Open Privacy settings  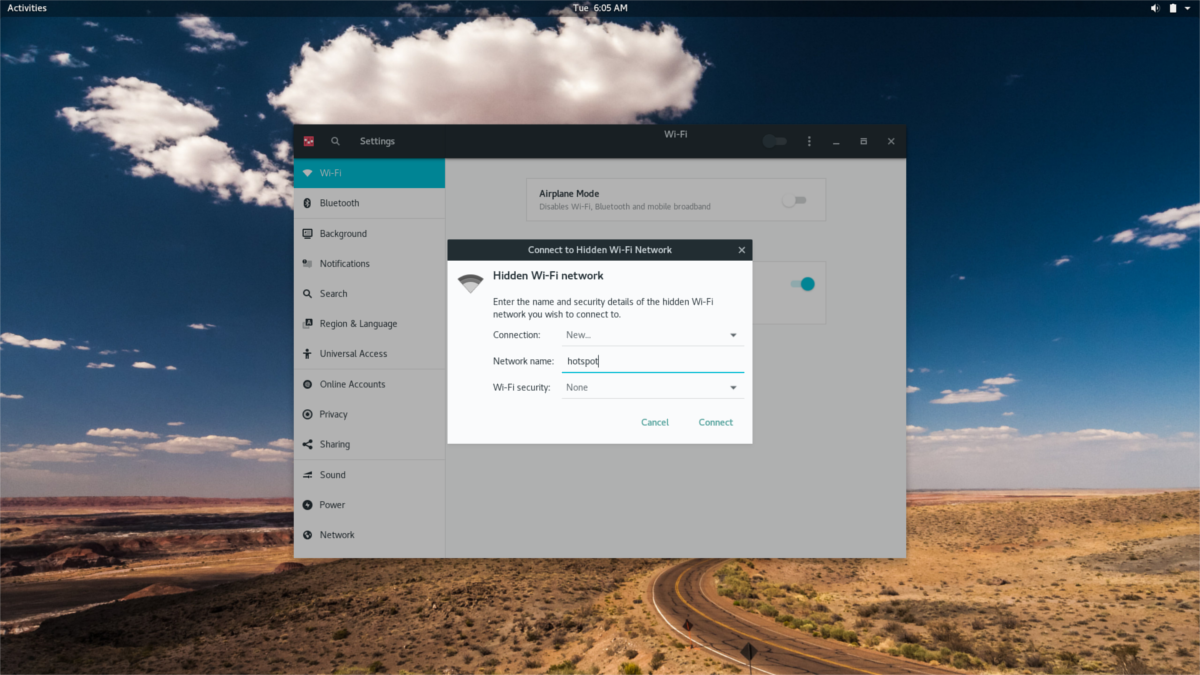[x=369, y=414]
